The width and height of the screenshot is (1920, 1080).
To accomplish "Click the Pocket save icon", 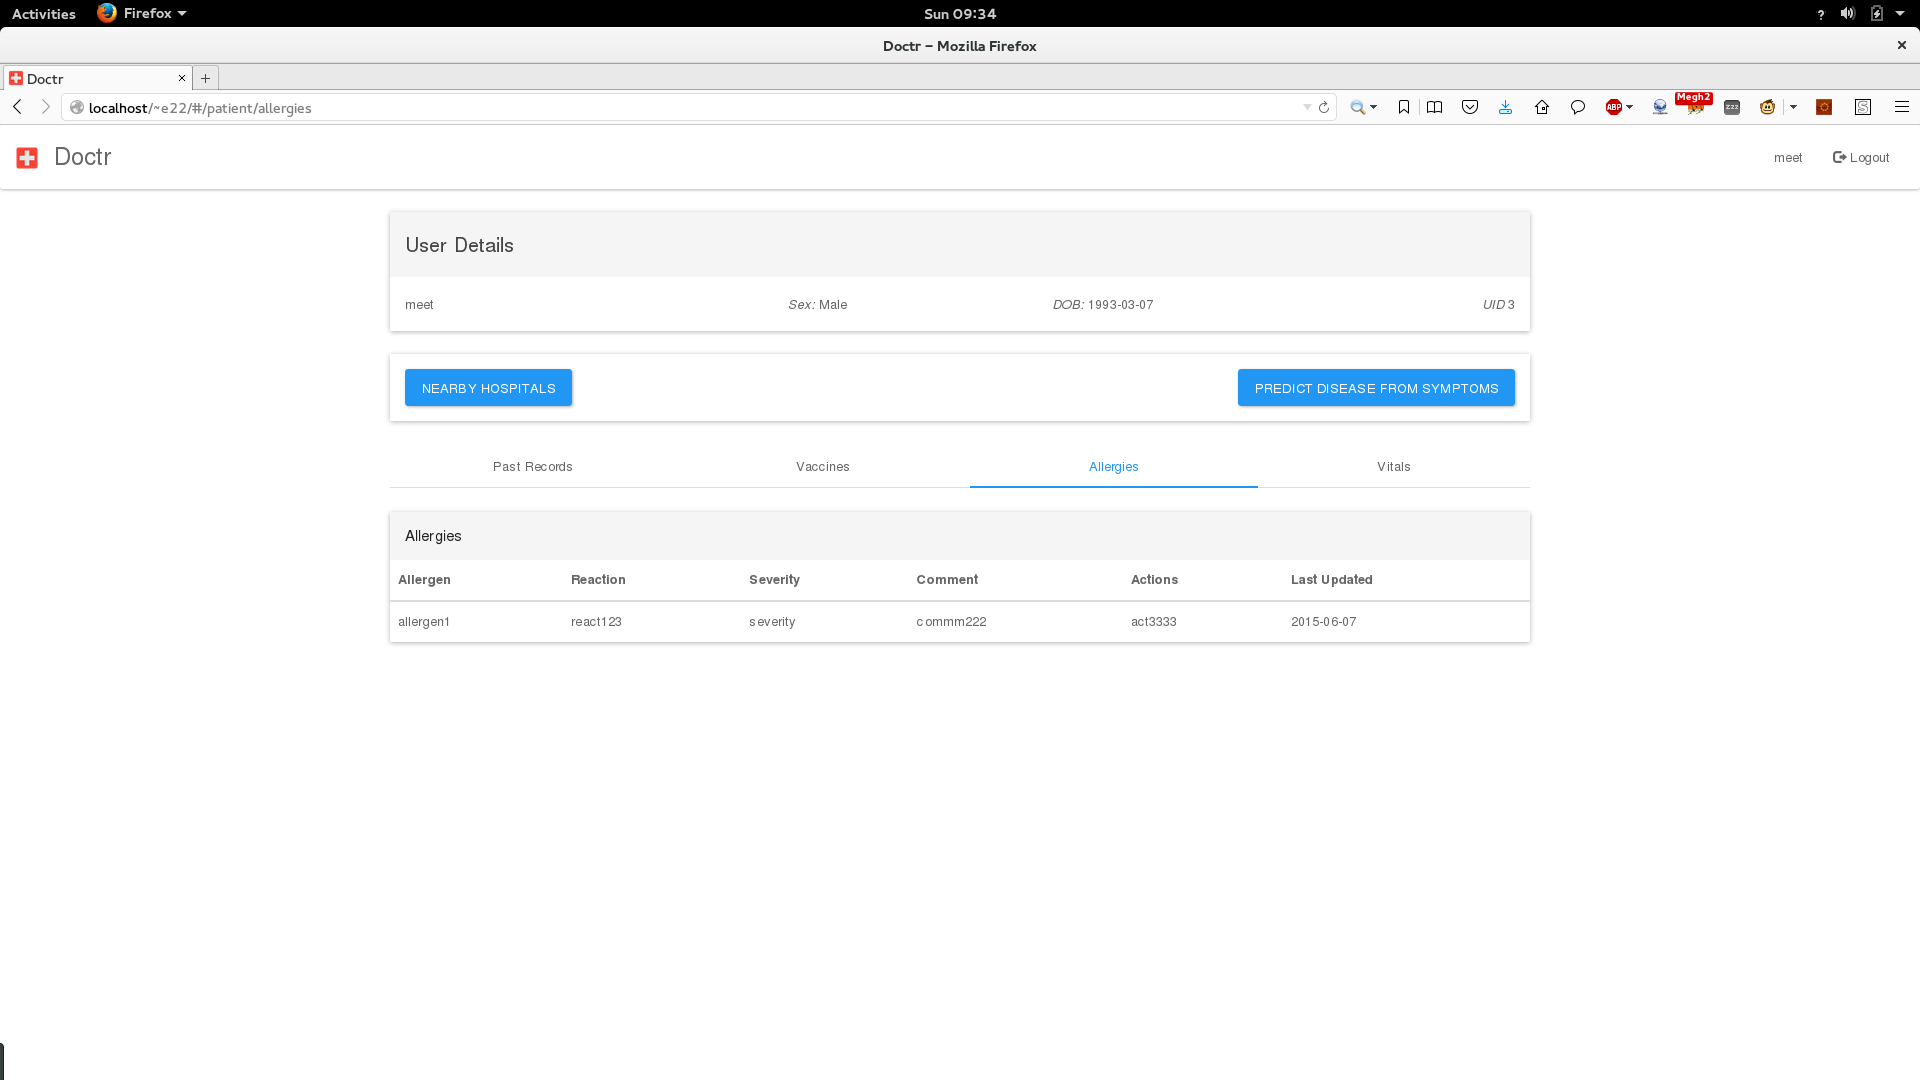I will tap(1469, 107).
